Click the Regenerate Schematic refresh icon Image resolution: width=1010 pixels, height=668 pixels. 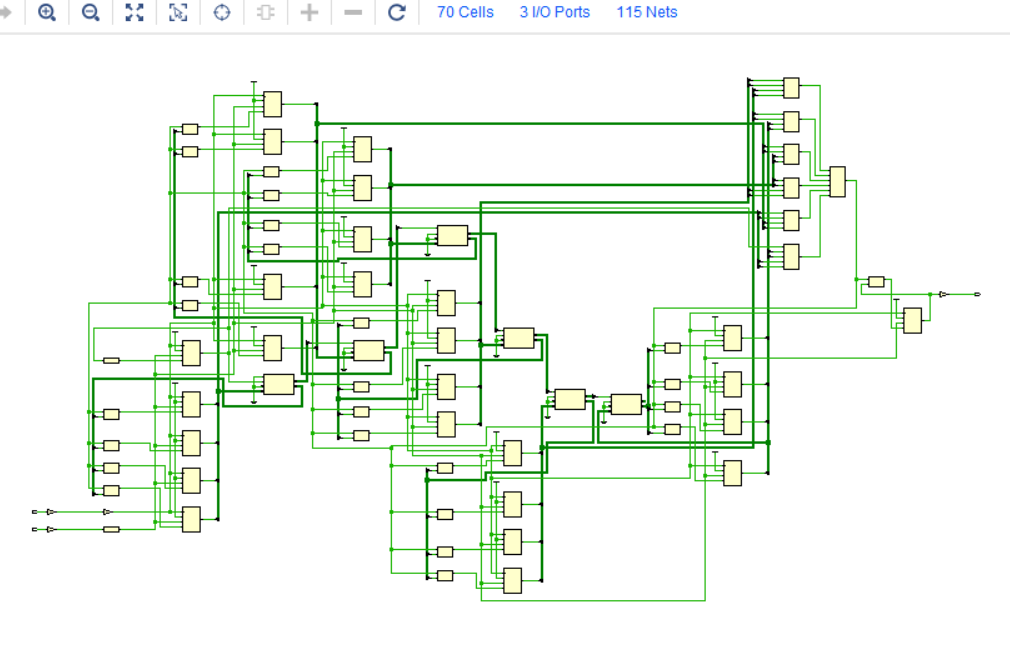coord(396,13)
